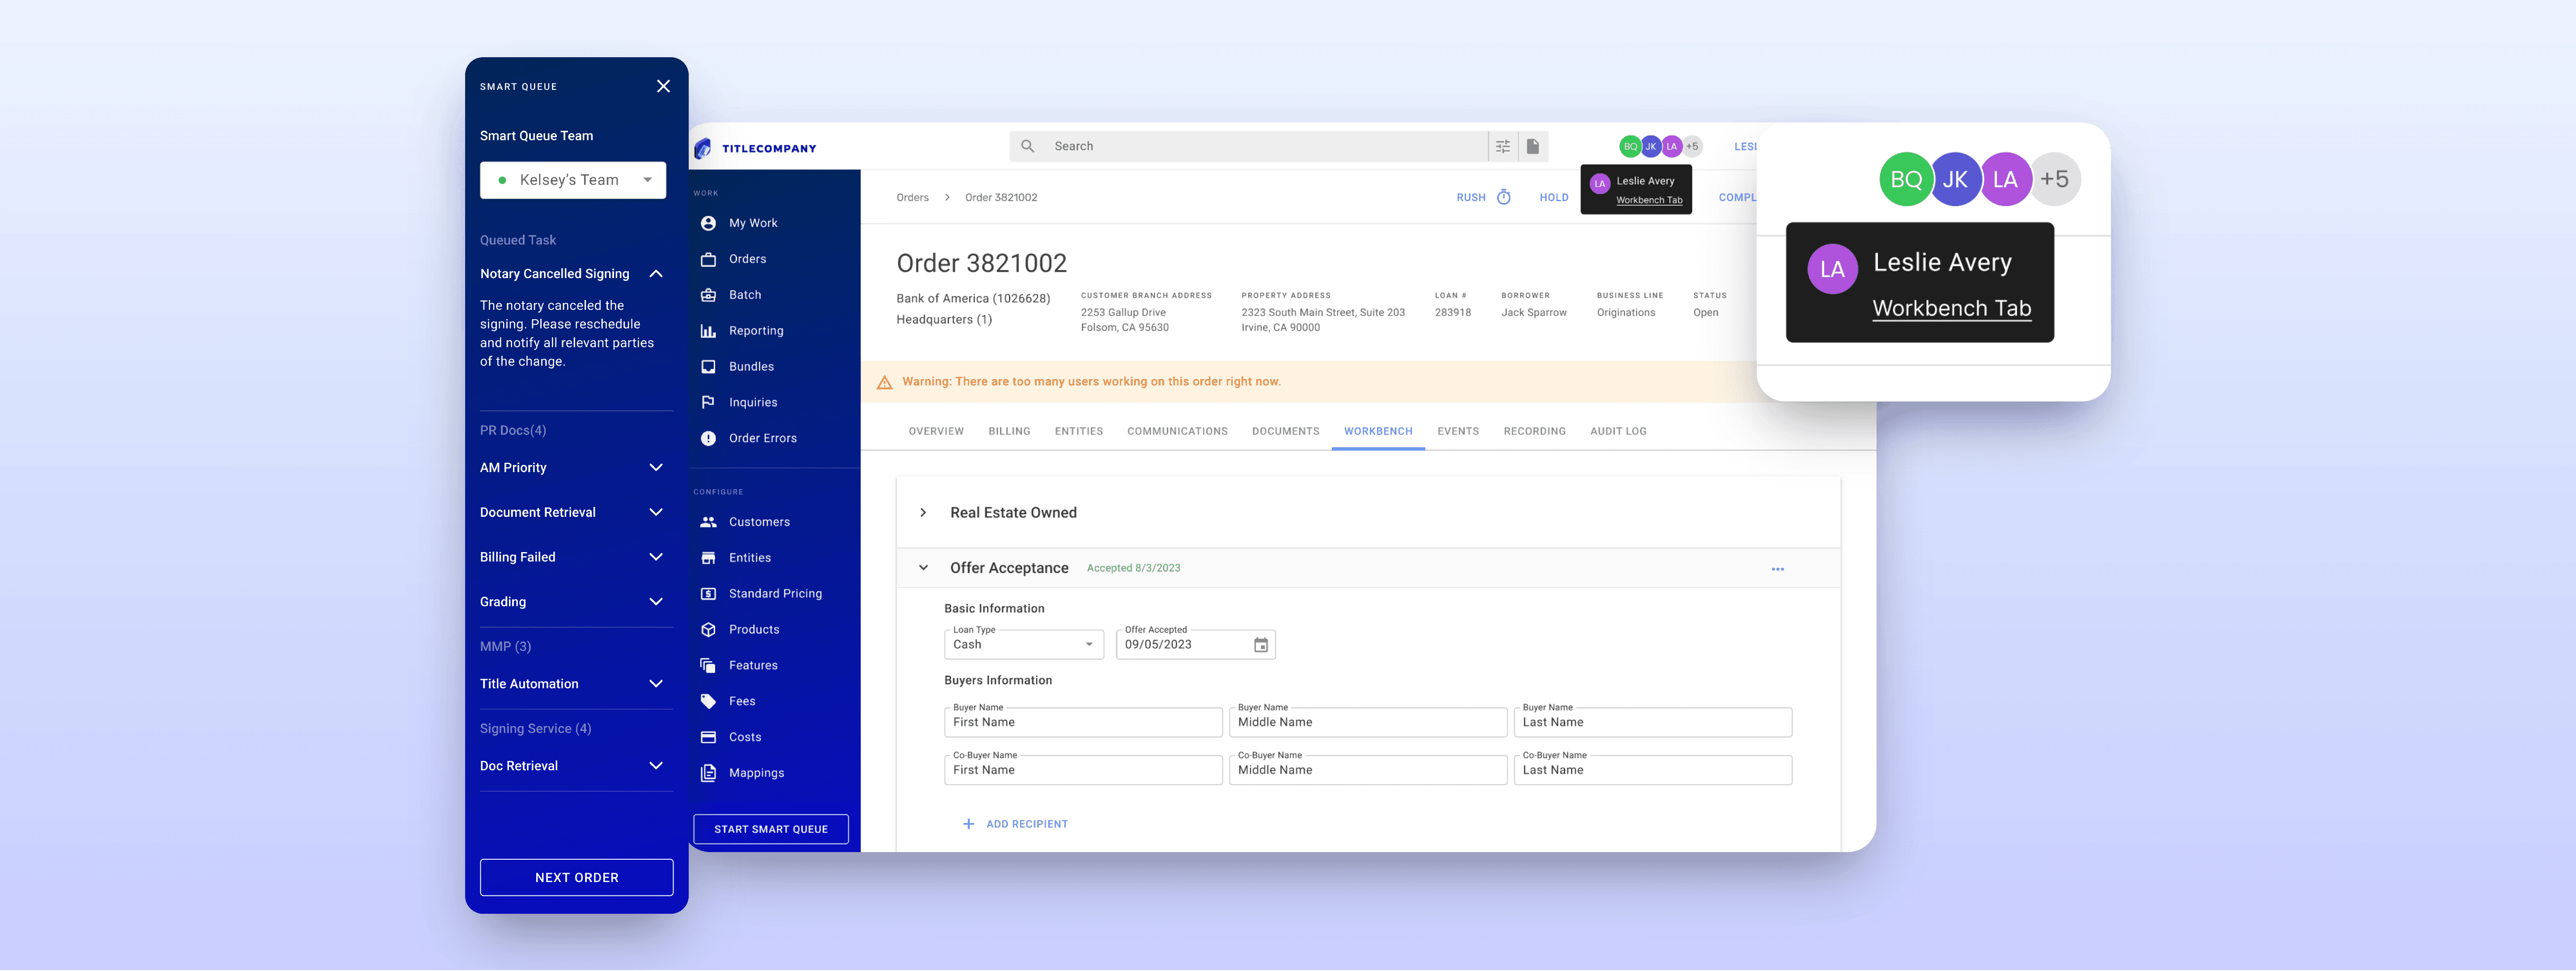Click ADD RECIPIENT button
This screenshot has height=971, width=2576.
pos(1015,824)
